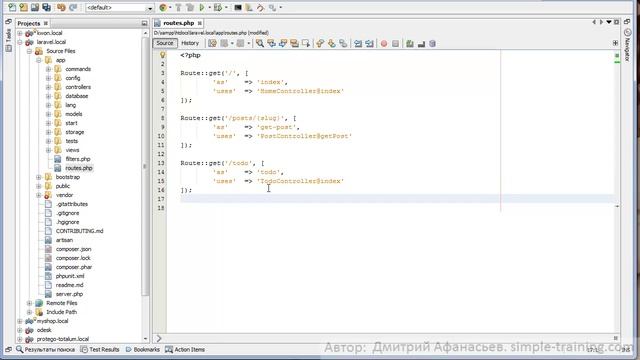
Task: Select phpunit.xml in project tree
Action: (70, 276)
